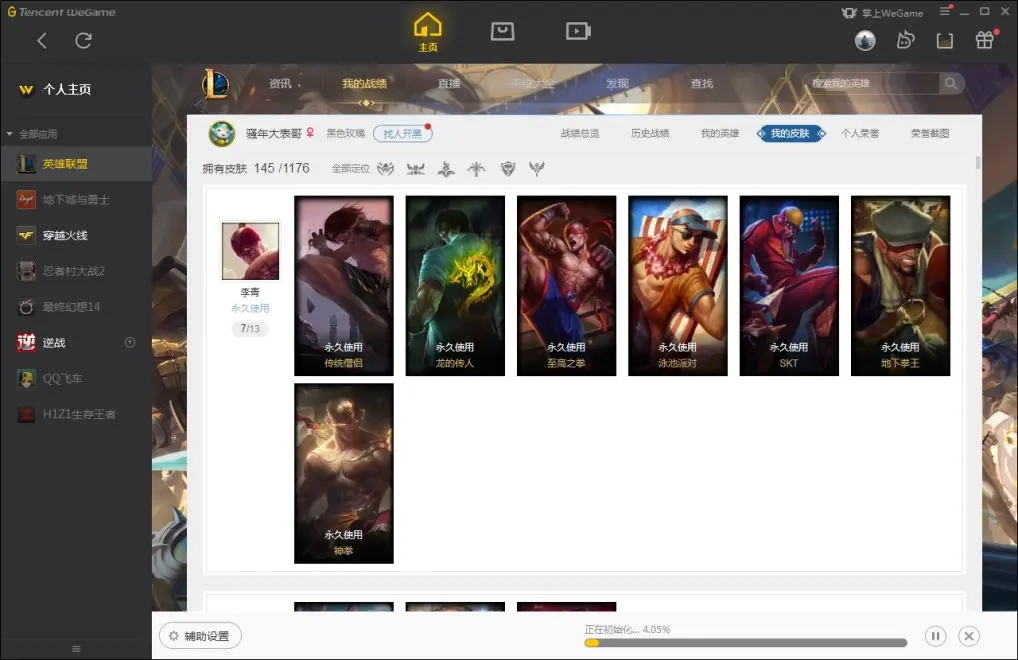Screen dimensions: 1018x660
Task: Open the 主页 home tab
Action: [427, 32]
